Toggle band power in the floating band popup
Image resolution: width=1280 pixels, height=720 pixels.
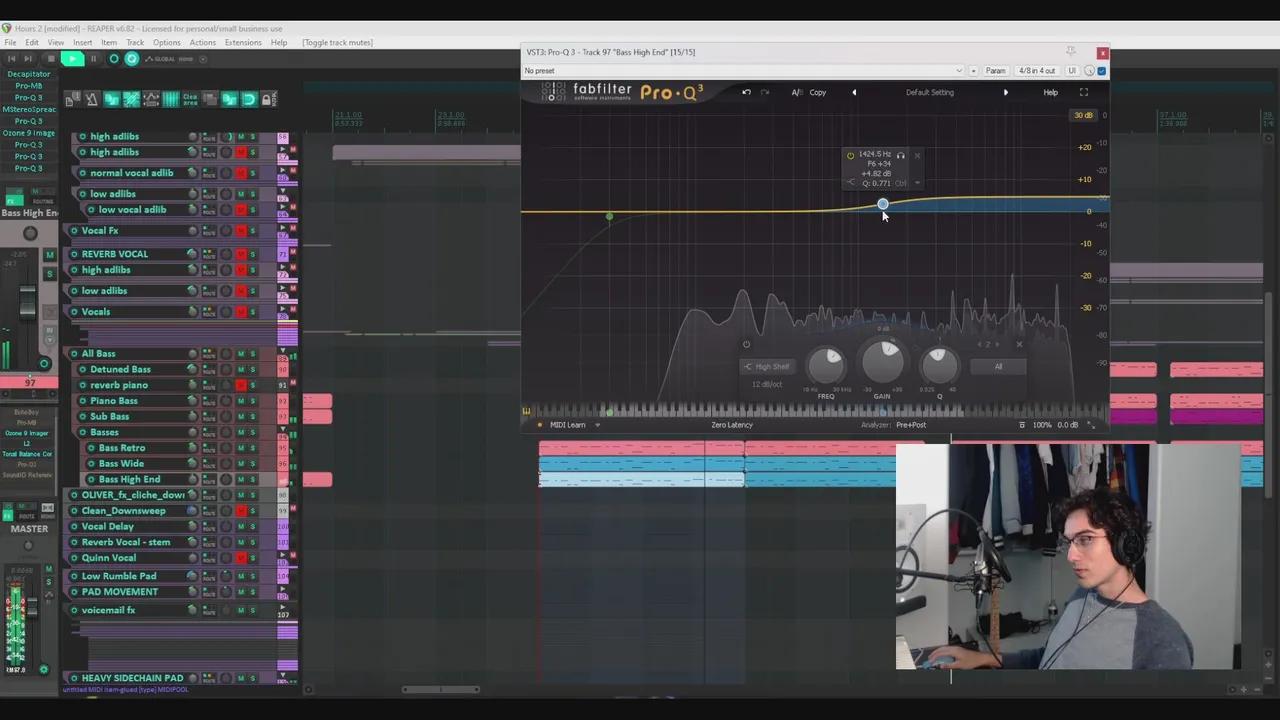click(850, 155)
